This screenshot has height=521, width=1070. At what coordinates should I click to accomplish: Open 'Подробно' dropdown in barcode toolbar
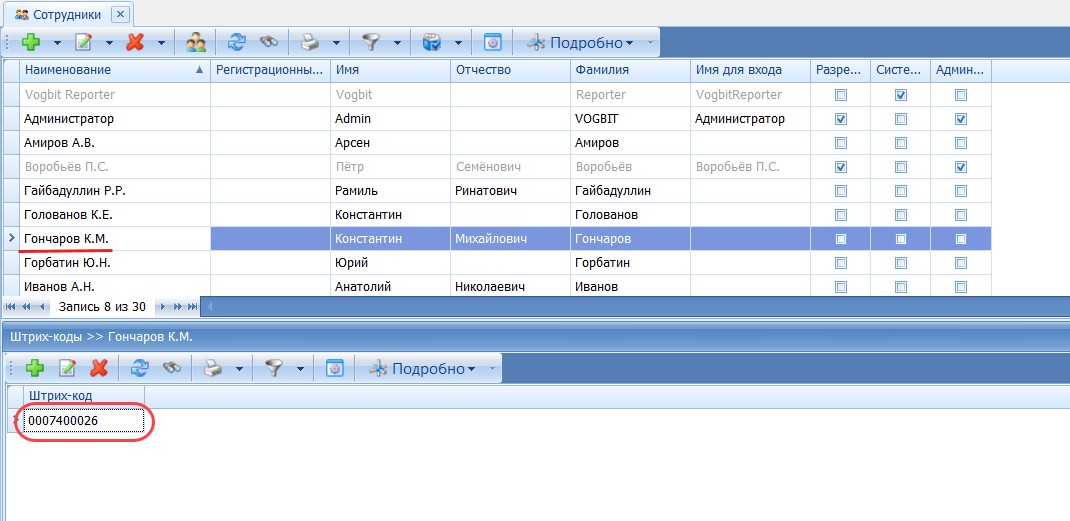click(x=422, y=369)
